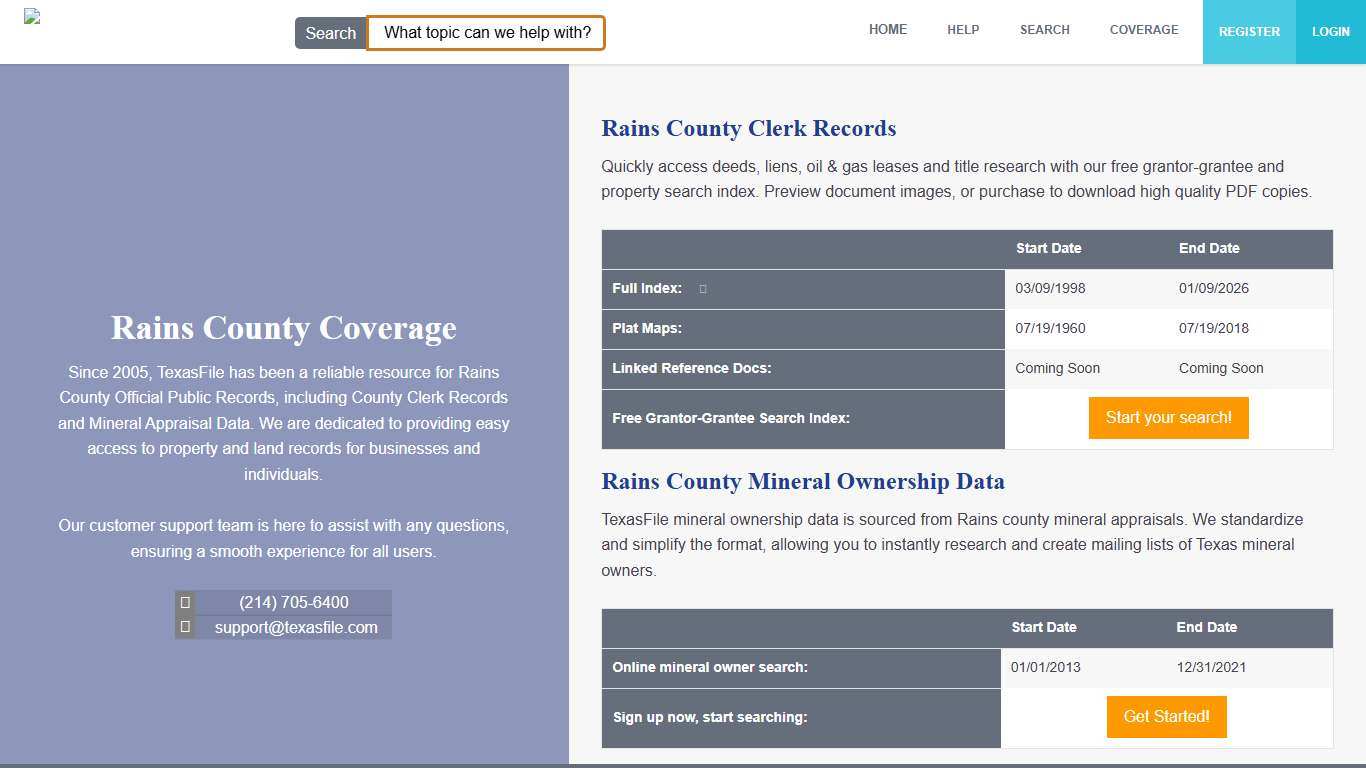Click the envelope icon next to the support email
This screenshot has width=1366, height=768.
click(186, 627)
